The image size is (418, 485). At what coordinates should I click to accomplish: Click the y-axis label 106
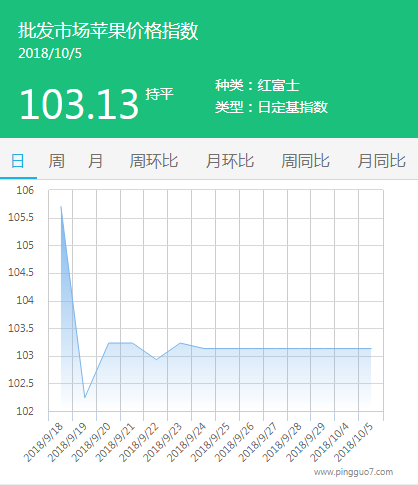pyautogui.click(x=25, y=190)
